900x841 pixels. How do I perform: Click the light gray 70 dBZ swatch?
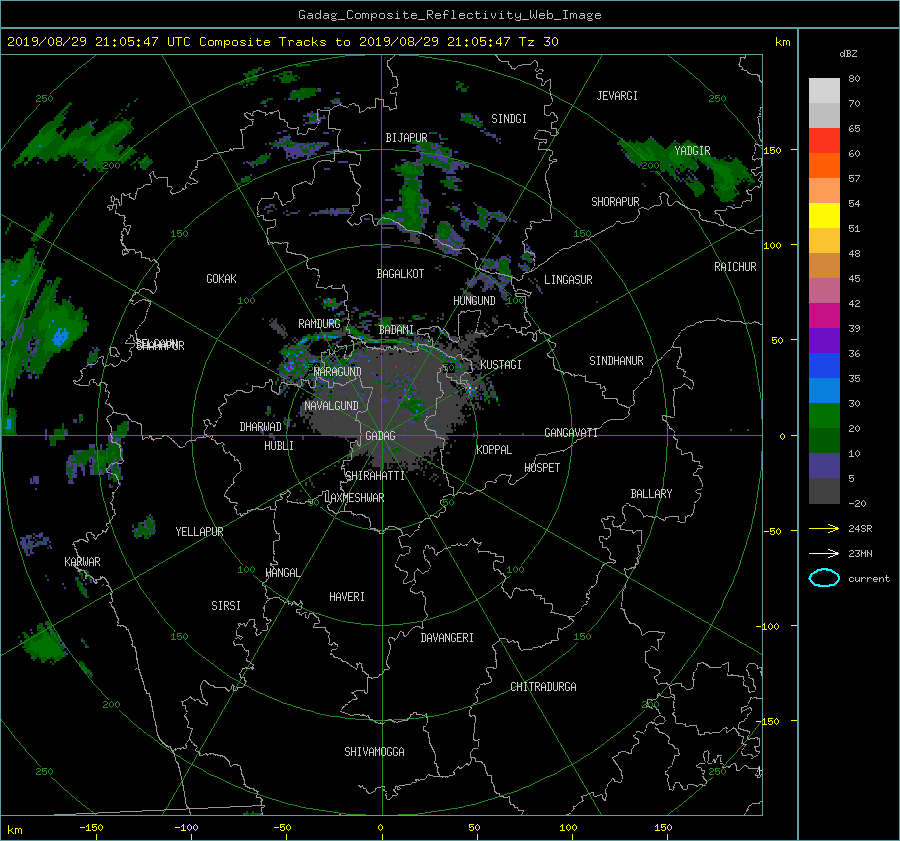pos(824,91)
